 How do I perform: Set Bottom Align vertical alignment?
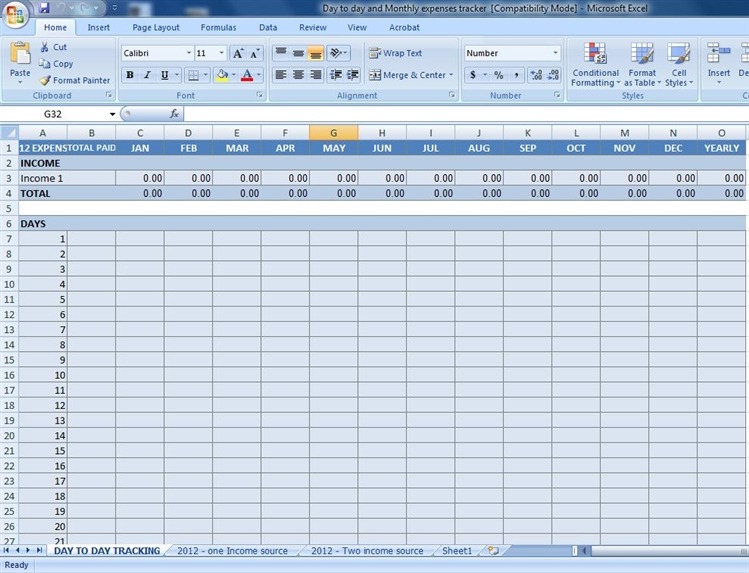coord(315,53)
